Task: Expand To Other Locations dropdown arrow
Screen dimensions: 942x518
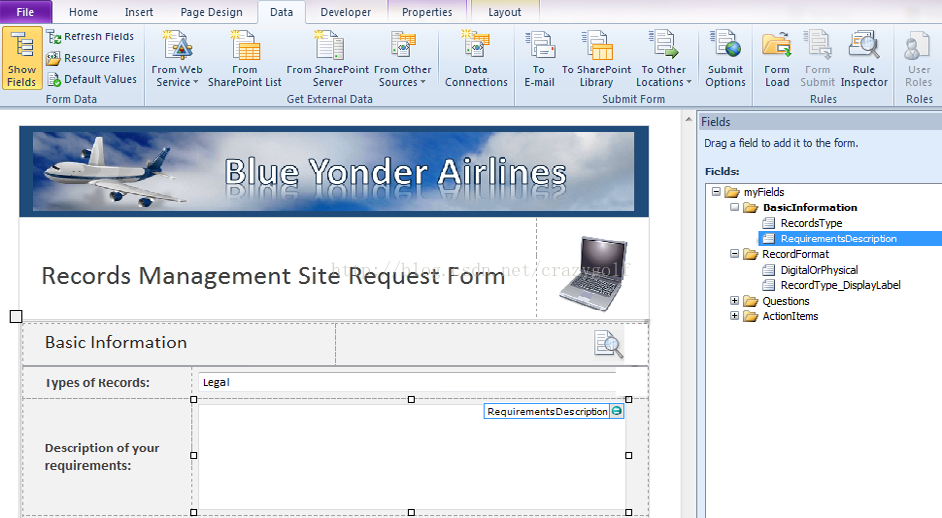Action: tap(689, 82)
